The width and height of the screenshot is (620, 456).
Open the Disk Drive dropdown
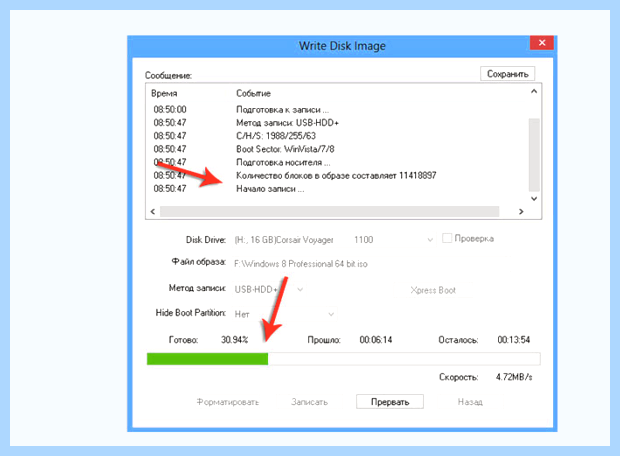[430, 240]
